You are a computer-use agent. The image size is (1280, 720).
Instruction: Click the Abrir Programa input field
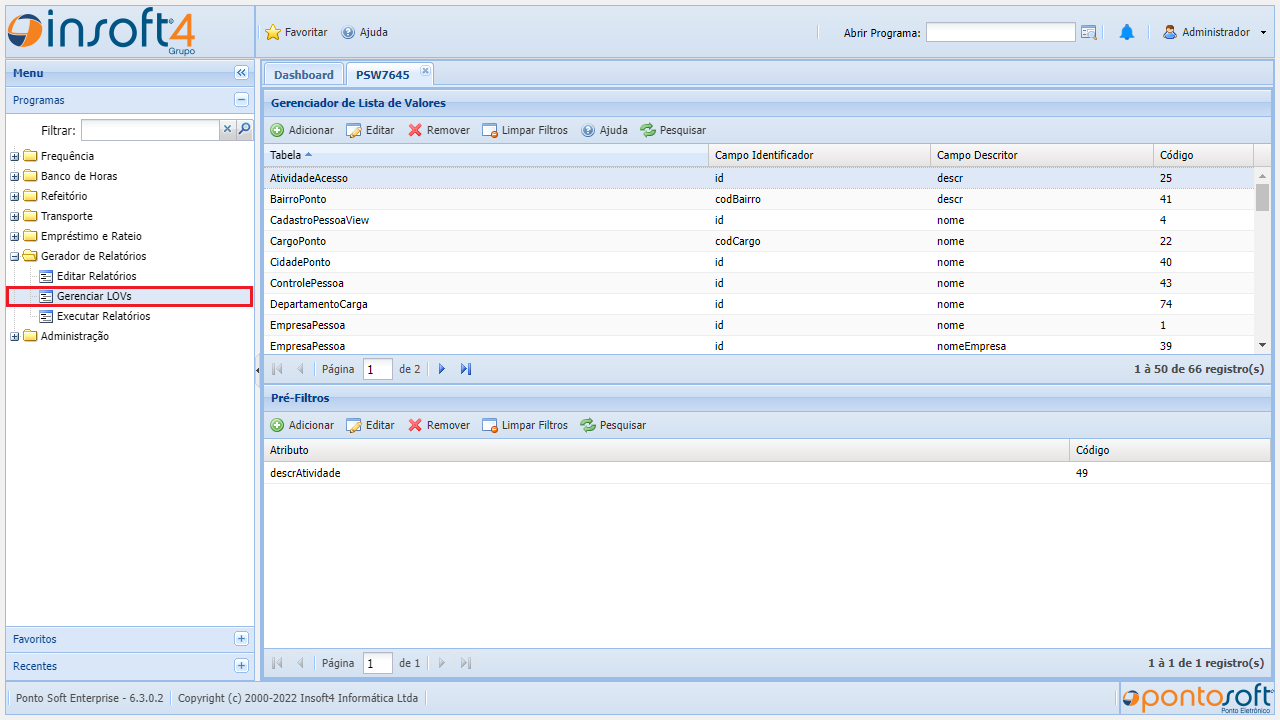point(1000,32)
